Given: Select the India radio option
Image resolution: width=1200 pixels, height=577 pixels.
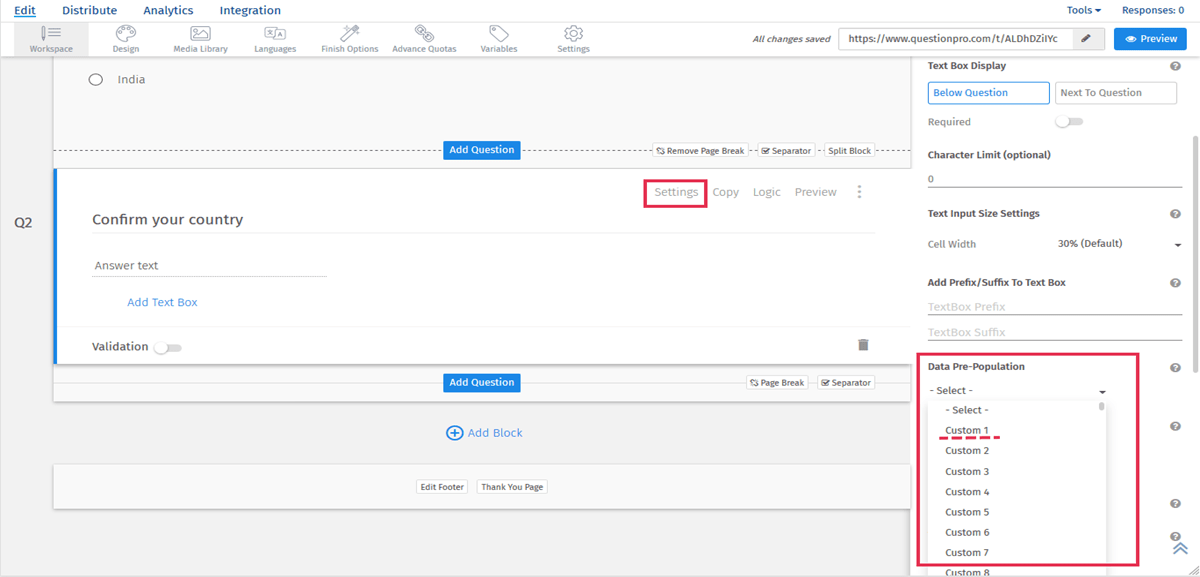Looking at the screenshot, I should [96, 79].
